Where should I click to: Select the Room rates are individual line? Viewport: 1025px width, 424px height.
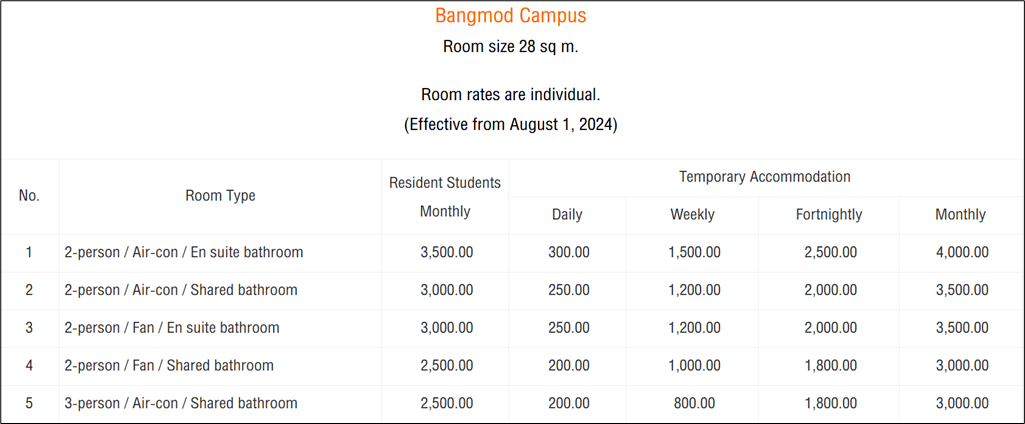click(x=510, y=95)
